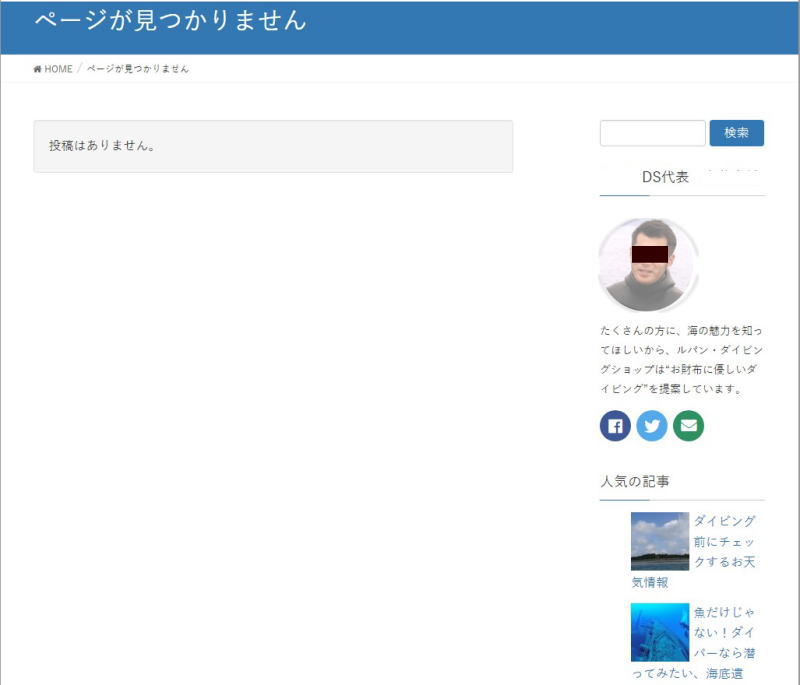Click the blue page header banner

click(400, 22)
